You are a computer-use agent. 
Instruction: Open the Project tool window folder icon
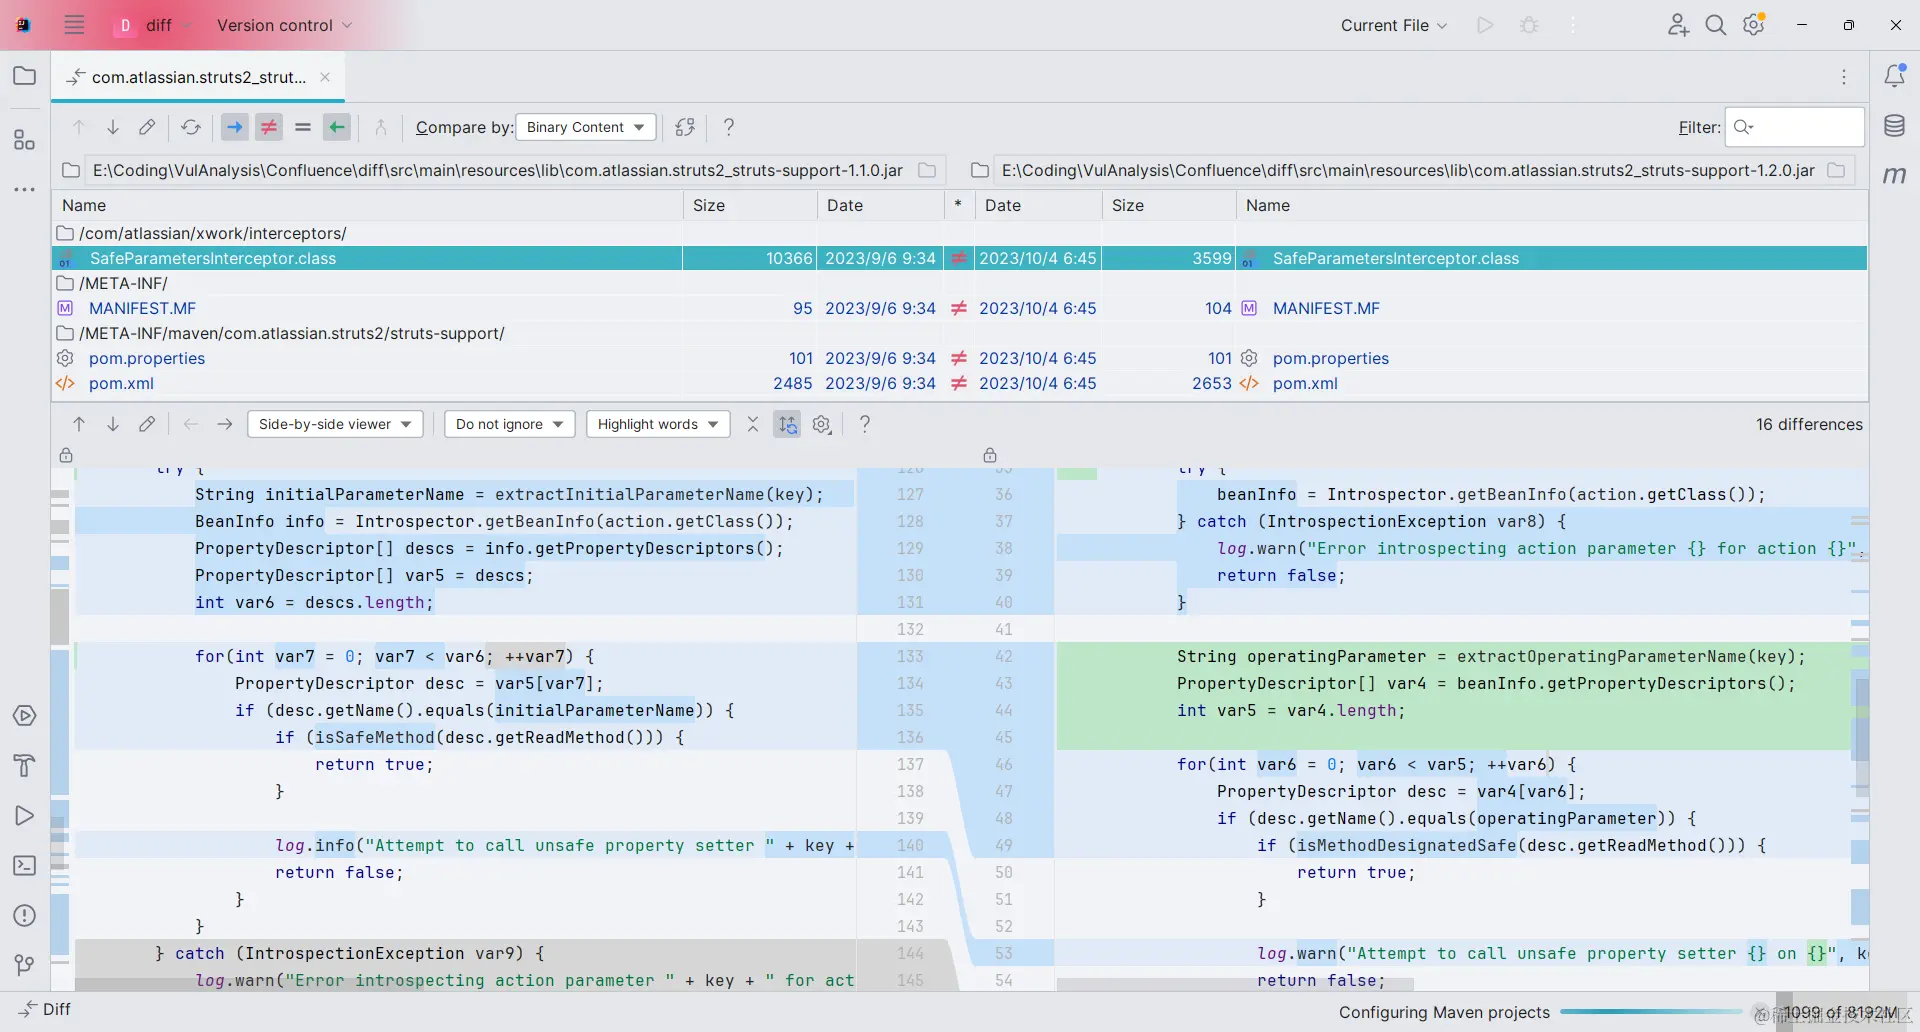click(x=25, y=76)
